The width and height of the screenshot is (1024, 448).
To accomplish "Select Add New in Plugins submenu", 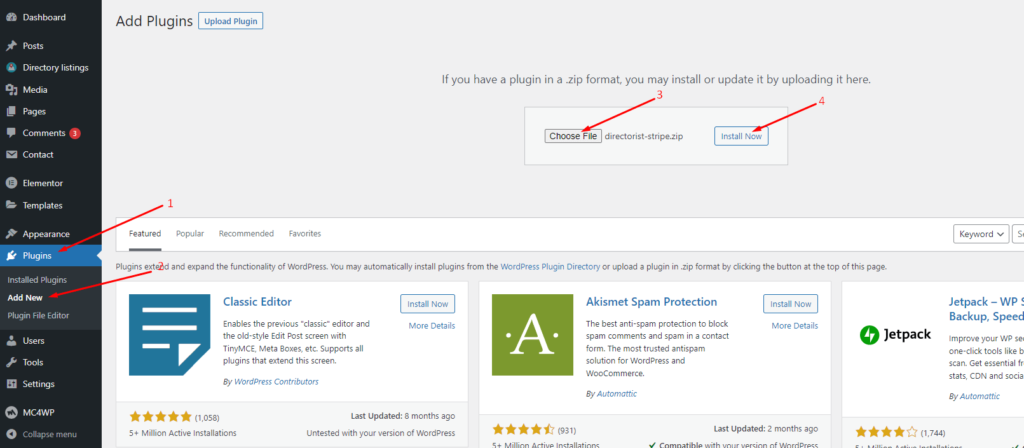I will click(25, 298).
